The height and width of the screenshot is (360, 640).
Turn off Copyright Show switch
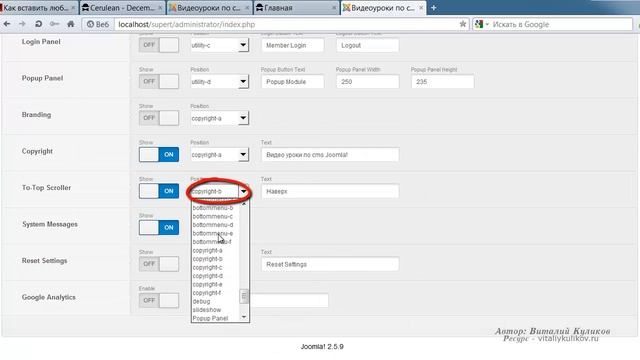click(x=159, y=154)
